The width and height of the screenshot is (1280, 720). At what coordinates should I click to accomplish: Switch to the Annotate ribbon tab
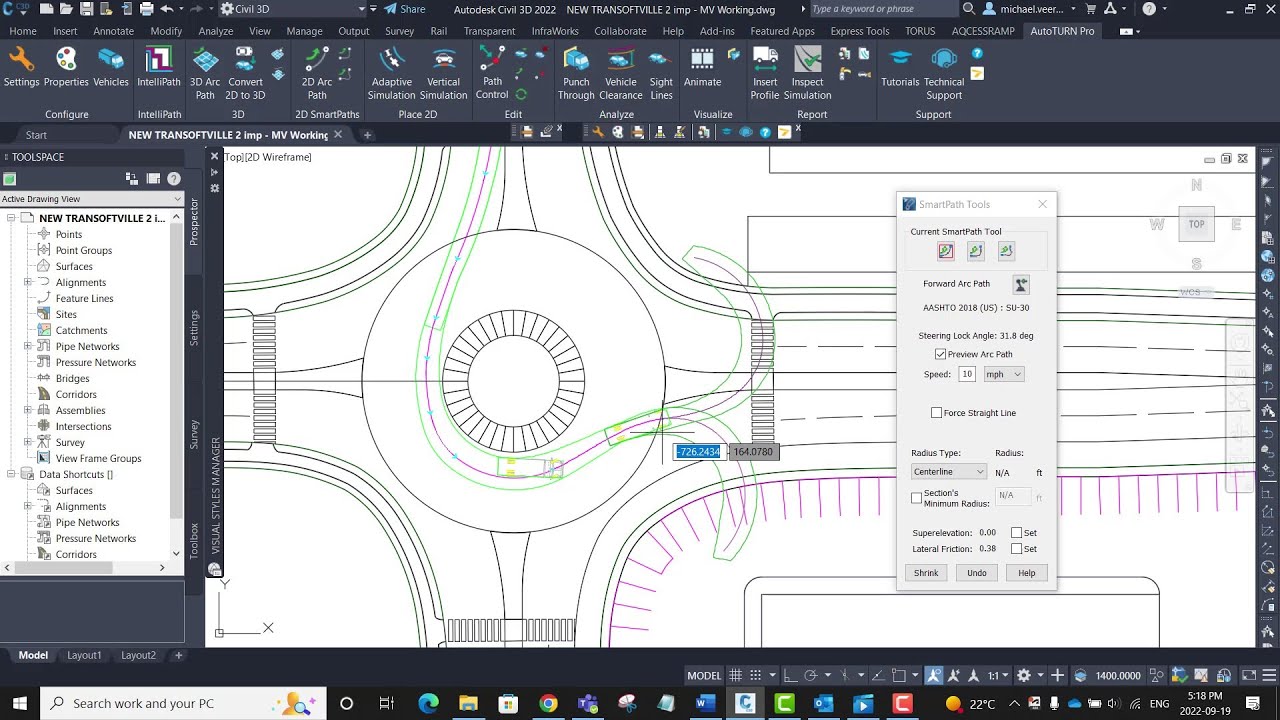[113, 31]
